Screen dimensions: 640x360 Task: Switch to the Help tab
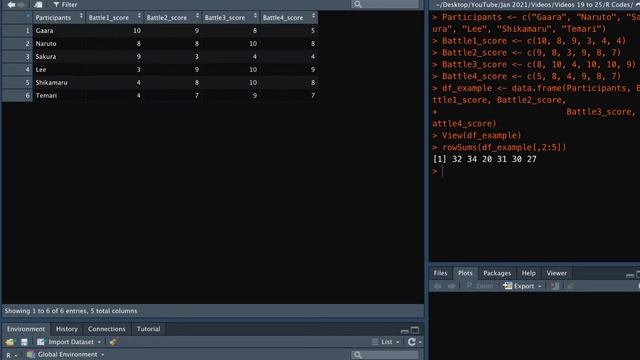click(528, 273)
